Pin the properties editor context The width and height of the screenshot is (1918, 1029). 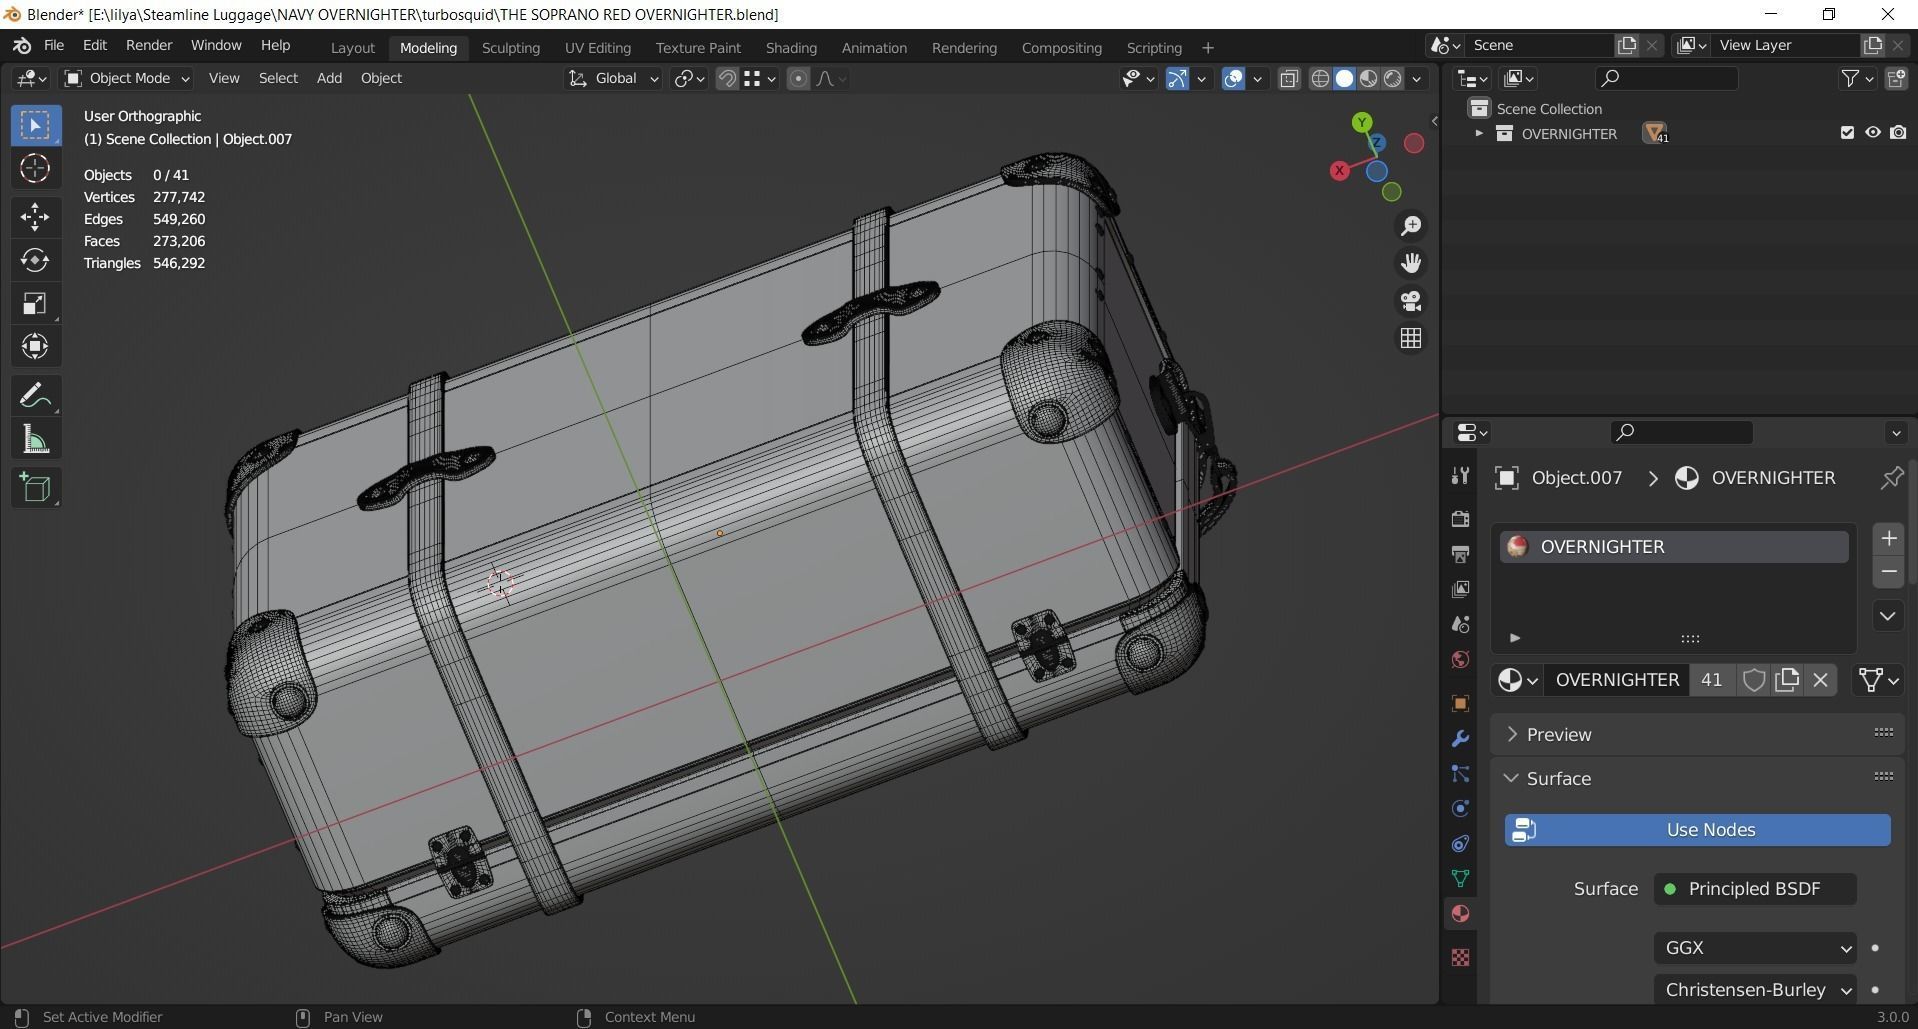pos(1891,478)
